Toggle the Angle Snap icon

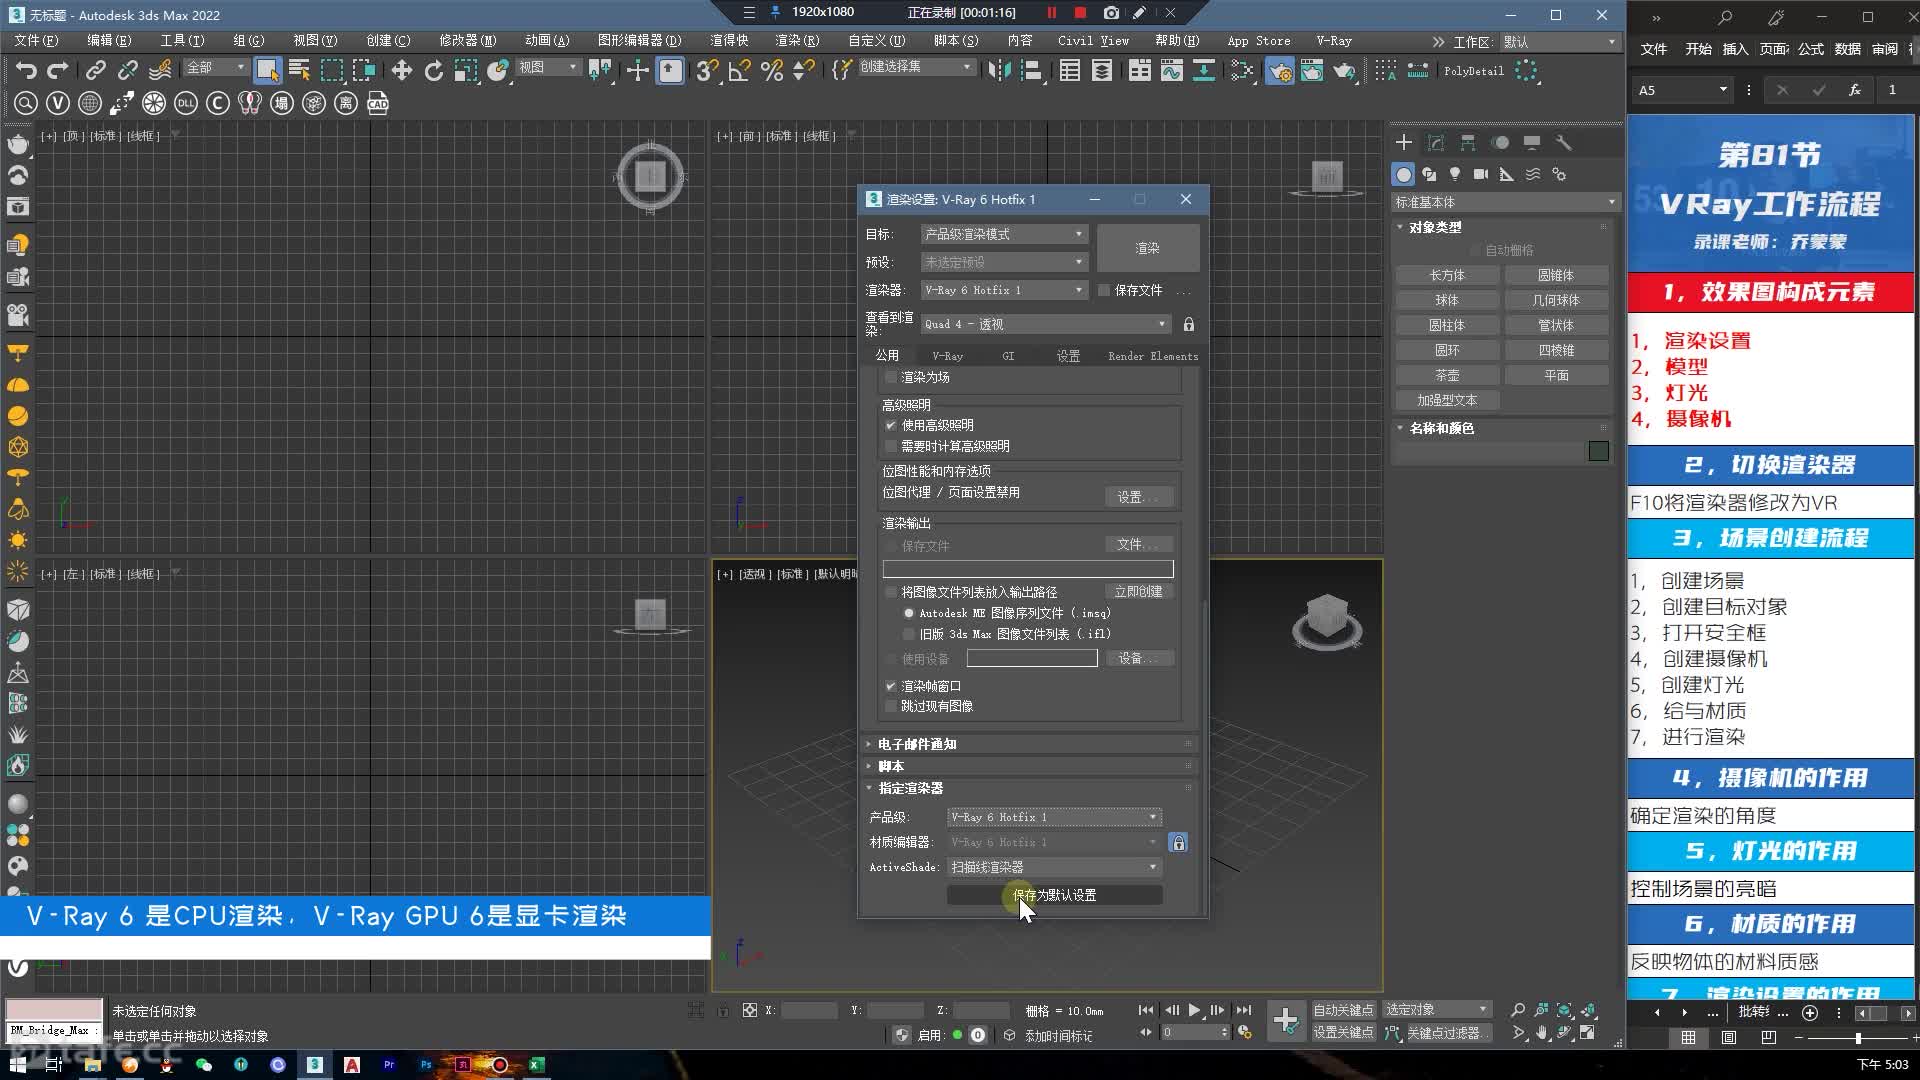(x=739, y=70)
